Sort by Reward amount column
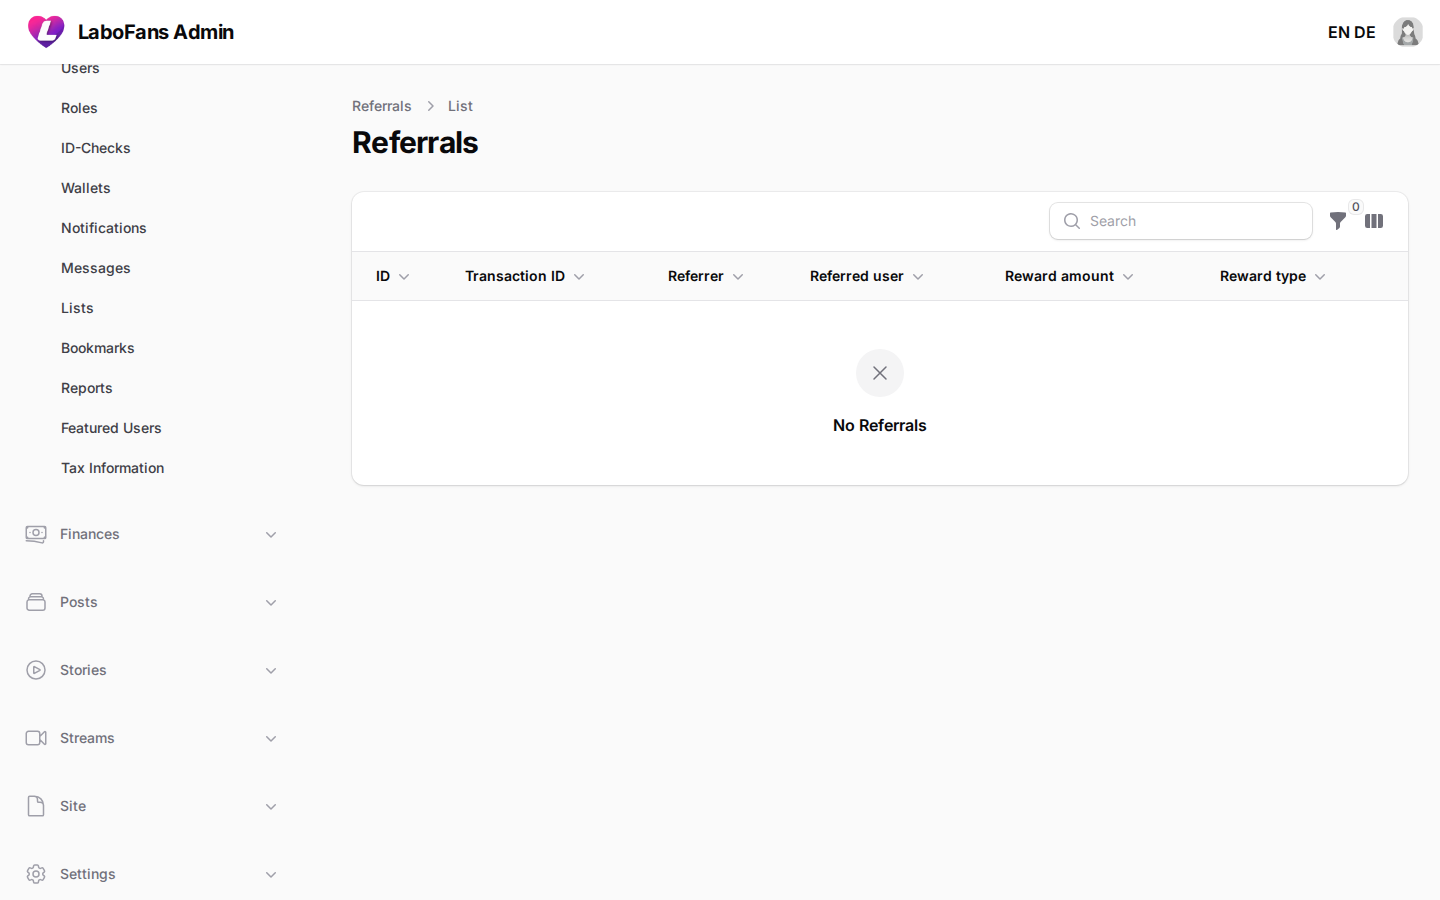The width and height of the screenshot is (1440, 900). [1069, 276]
